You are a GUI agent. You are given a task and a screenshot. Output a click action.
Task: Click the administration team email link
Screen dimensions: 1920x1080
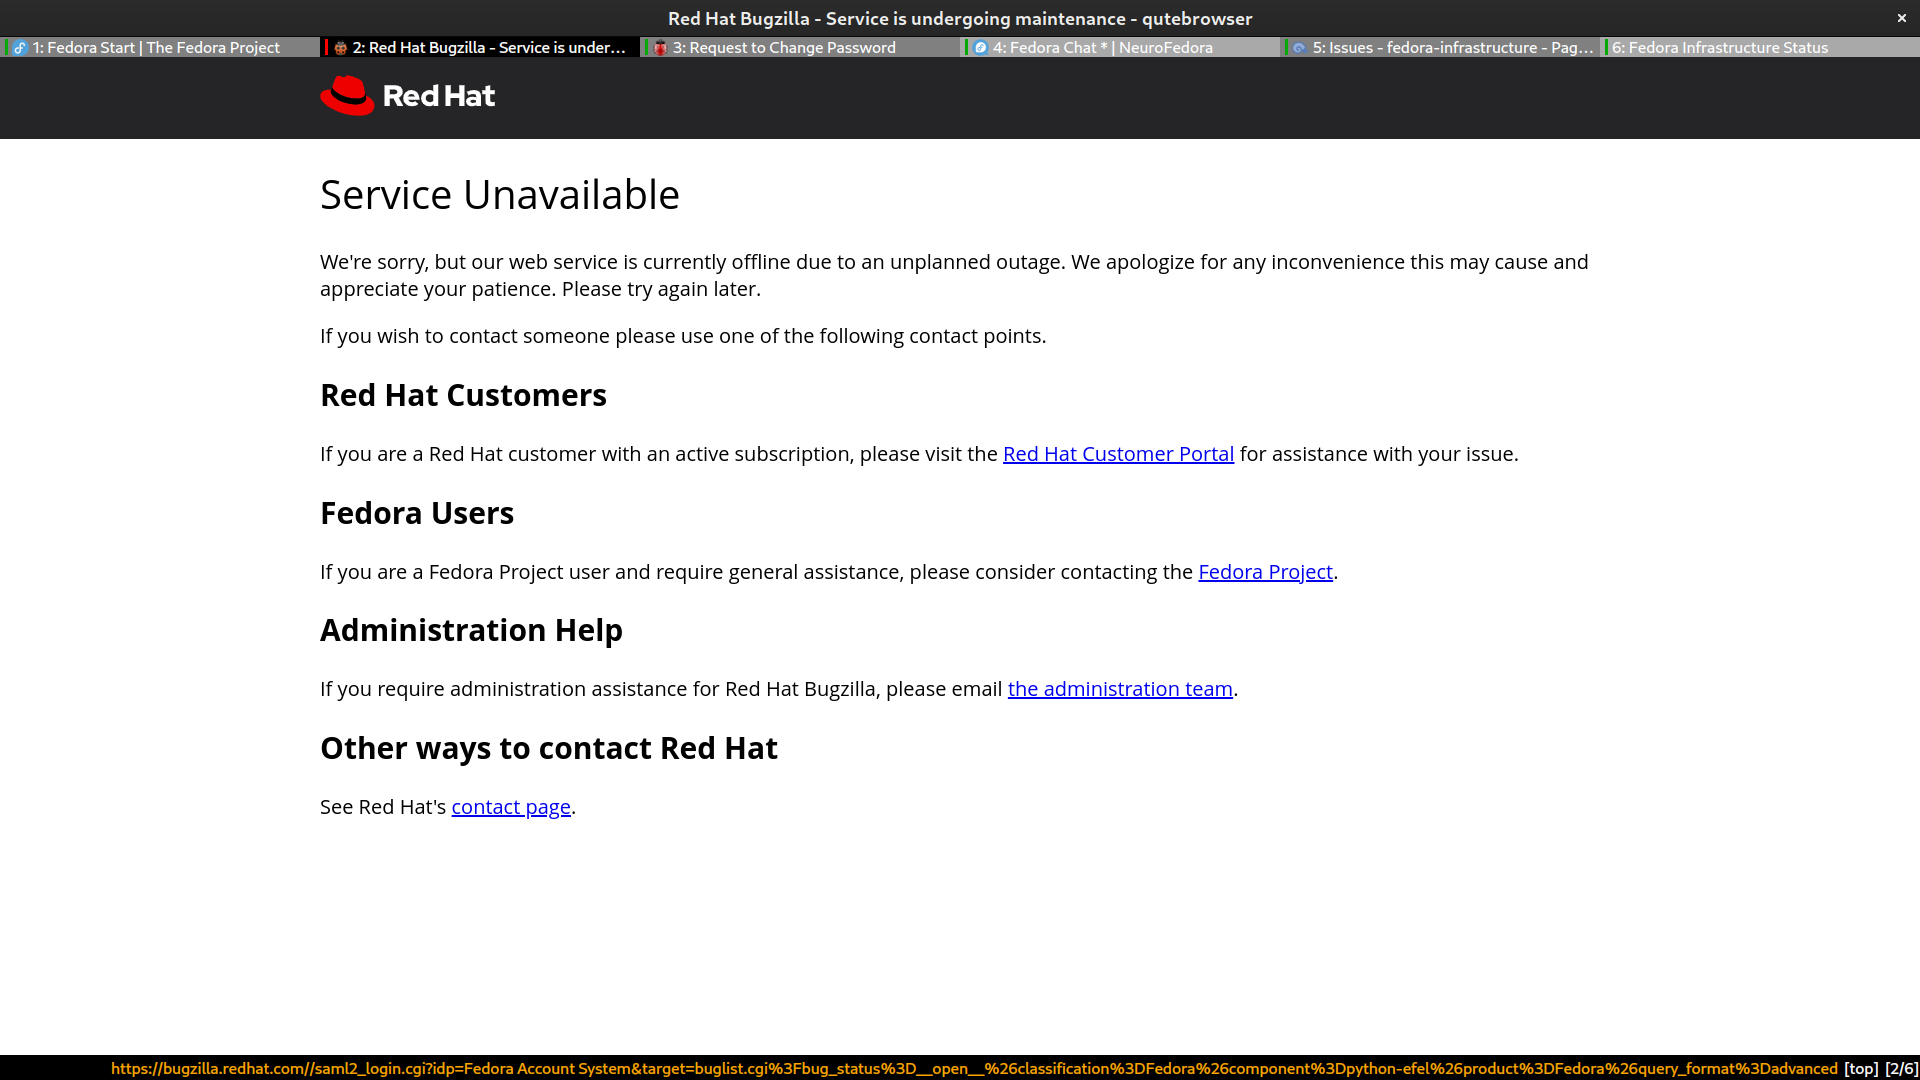click(x=1120, y=689)
